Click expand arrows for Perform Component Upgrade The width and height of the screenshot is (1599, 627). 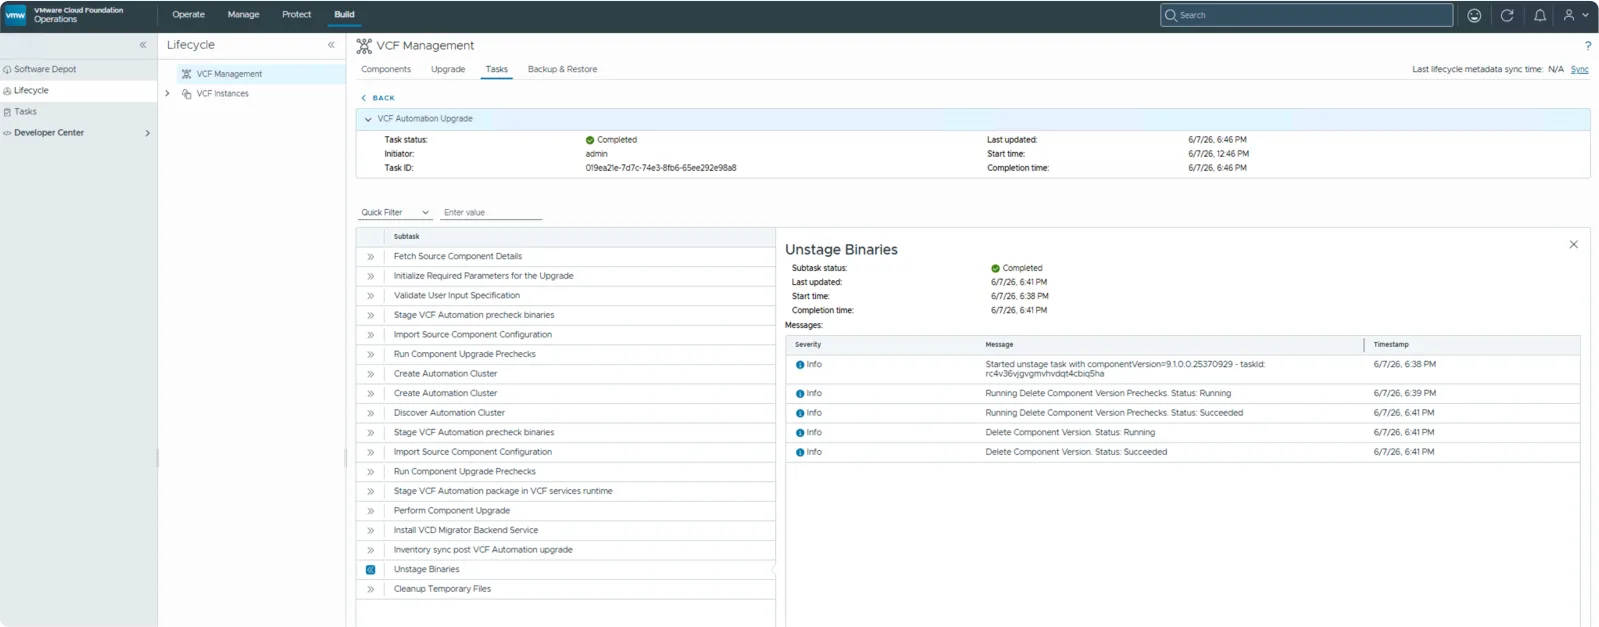370,511
